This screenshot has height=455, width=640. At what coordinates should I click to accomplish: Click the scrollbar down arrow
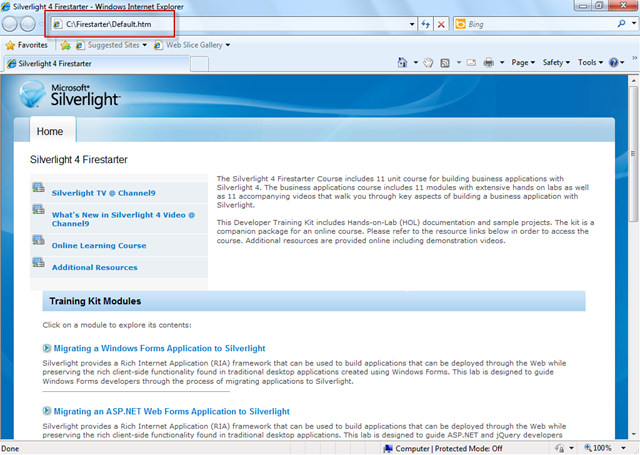click(x=633, y=434)
